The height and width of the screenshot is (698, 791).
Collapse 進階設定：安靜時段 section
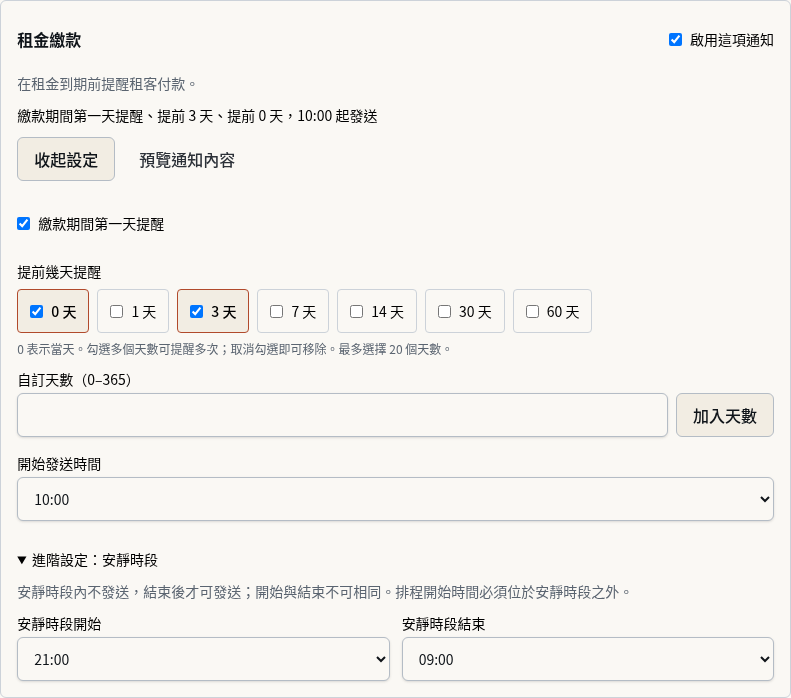88,560
